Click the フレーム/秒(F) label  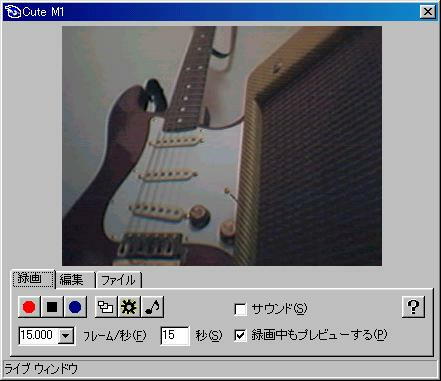(114, 336)
